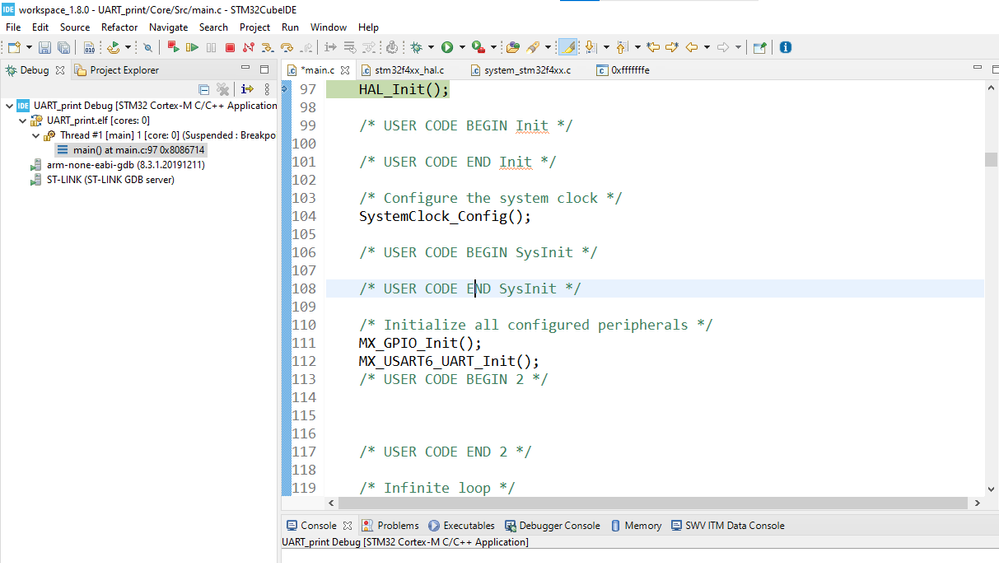The width and height of the screenshot is (999, 563).
Task: Open the Window menu
Action: click(328, 27)
